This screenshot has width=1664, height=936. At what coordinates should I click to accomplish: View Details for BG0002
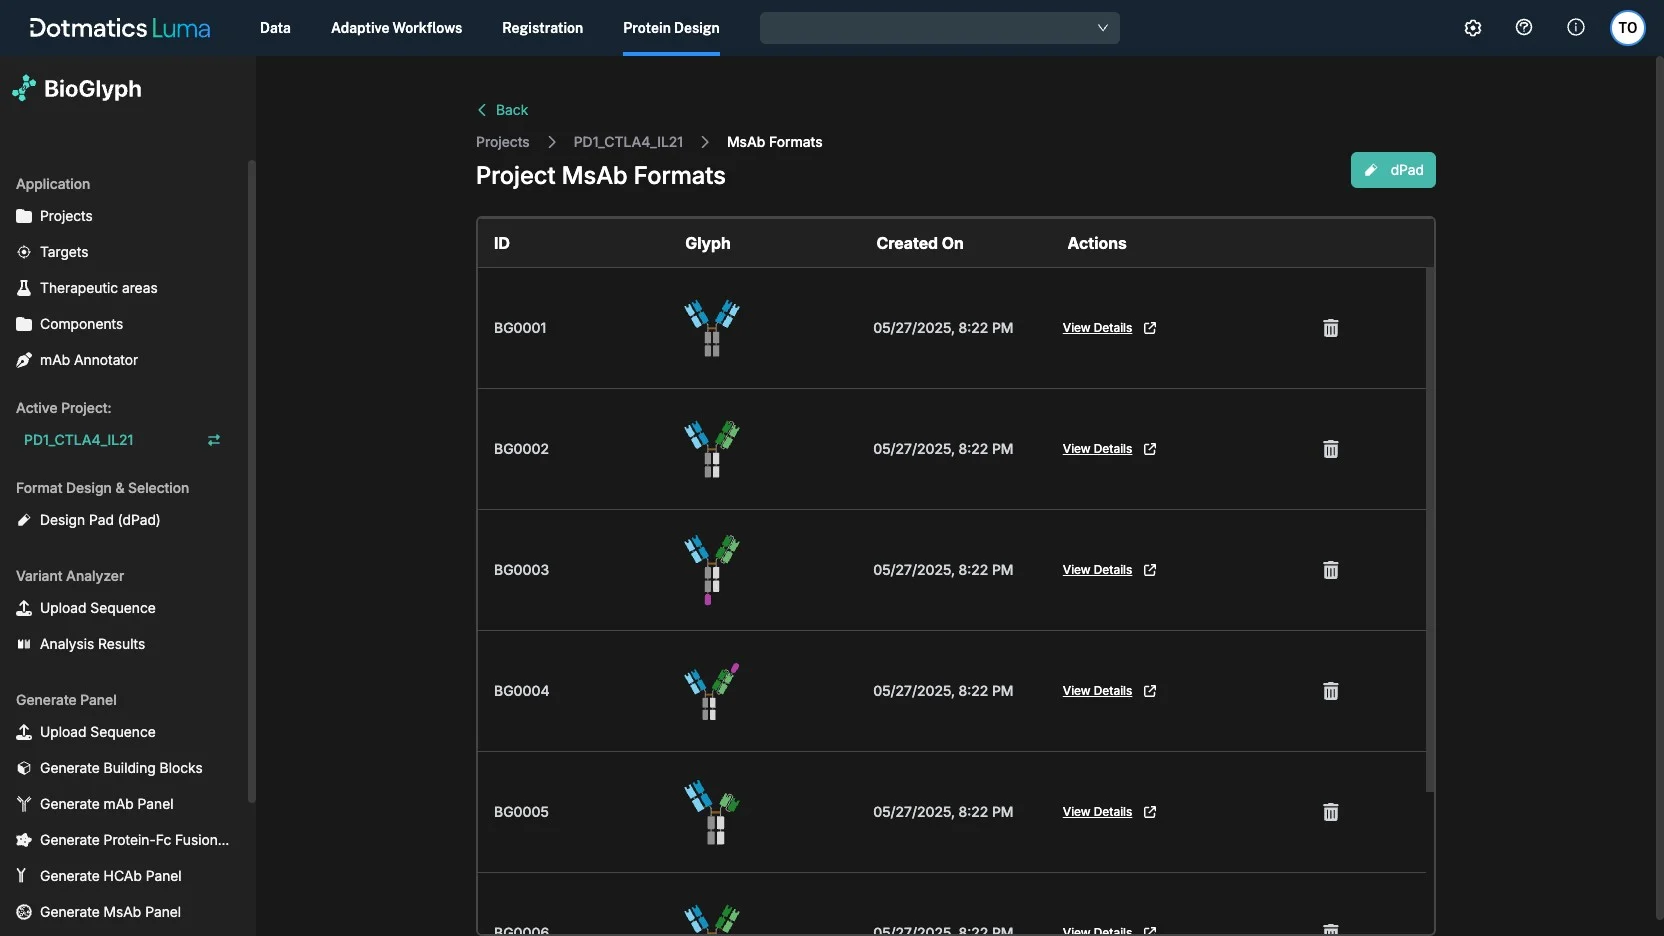(x=1097, y=449)
